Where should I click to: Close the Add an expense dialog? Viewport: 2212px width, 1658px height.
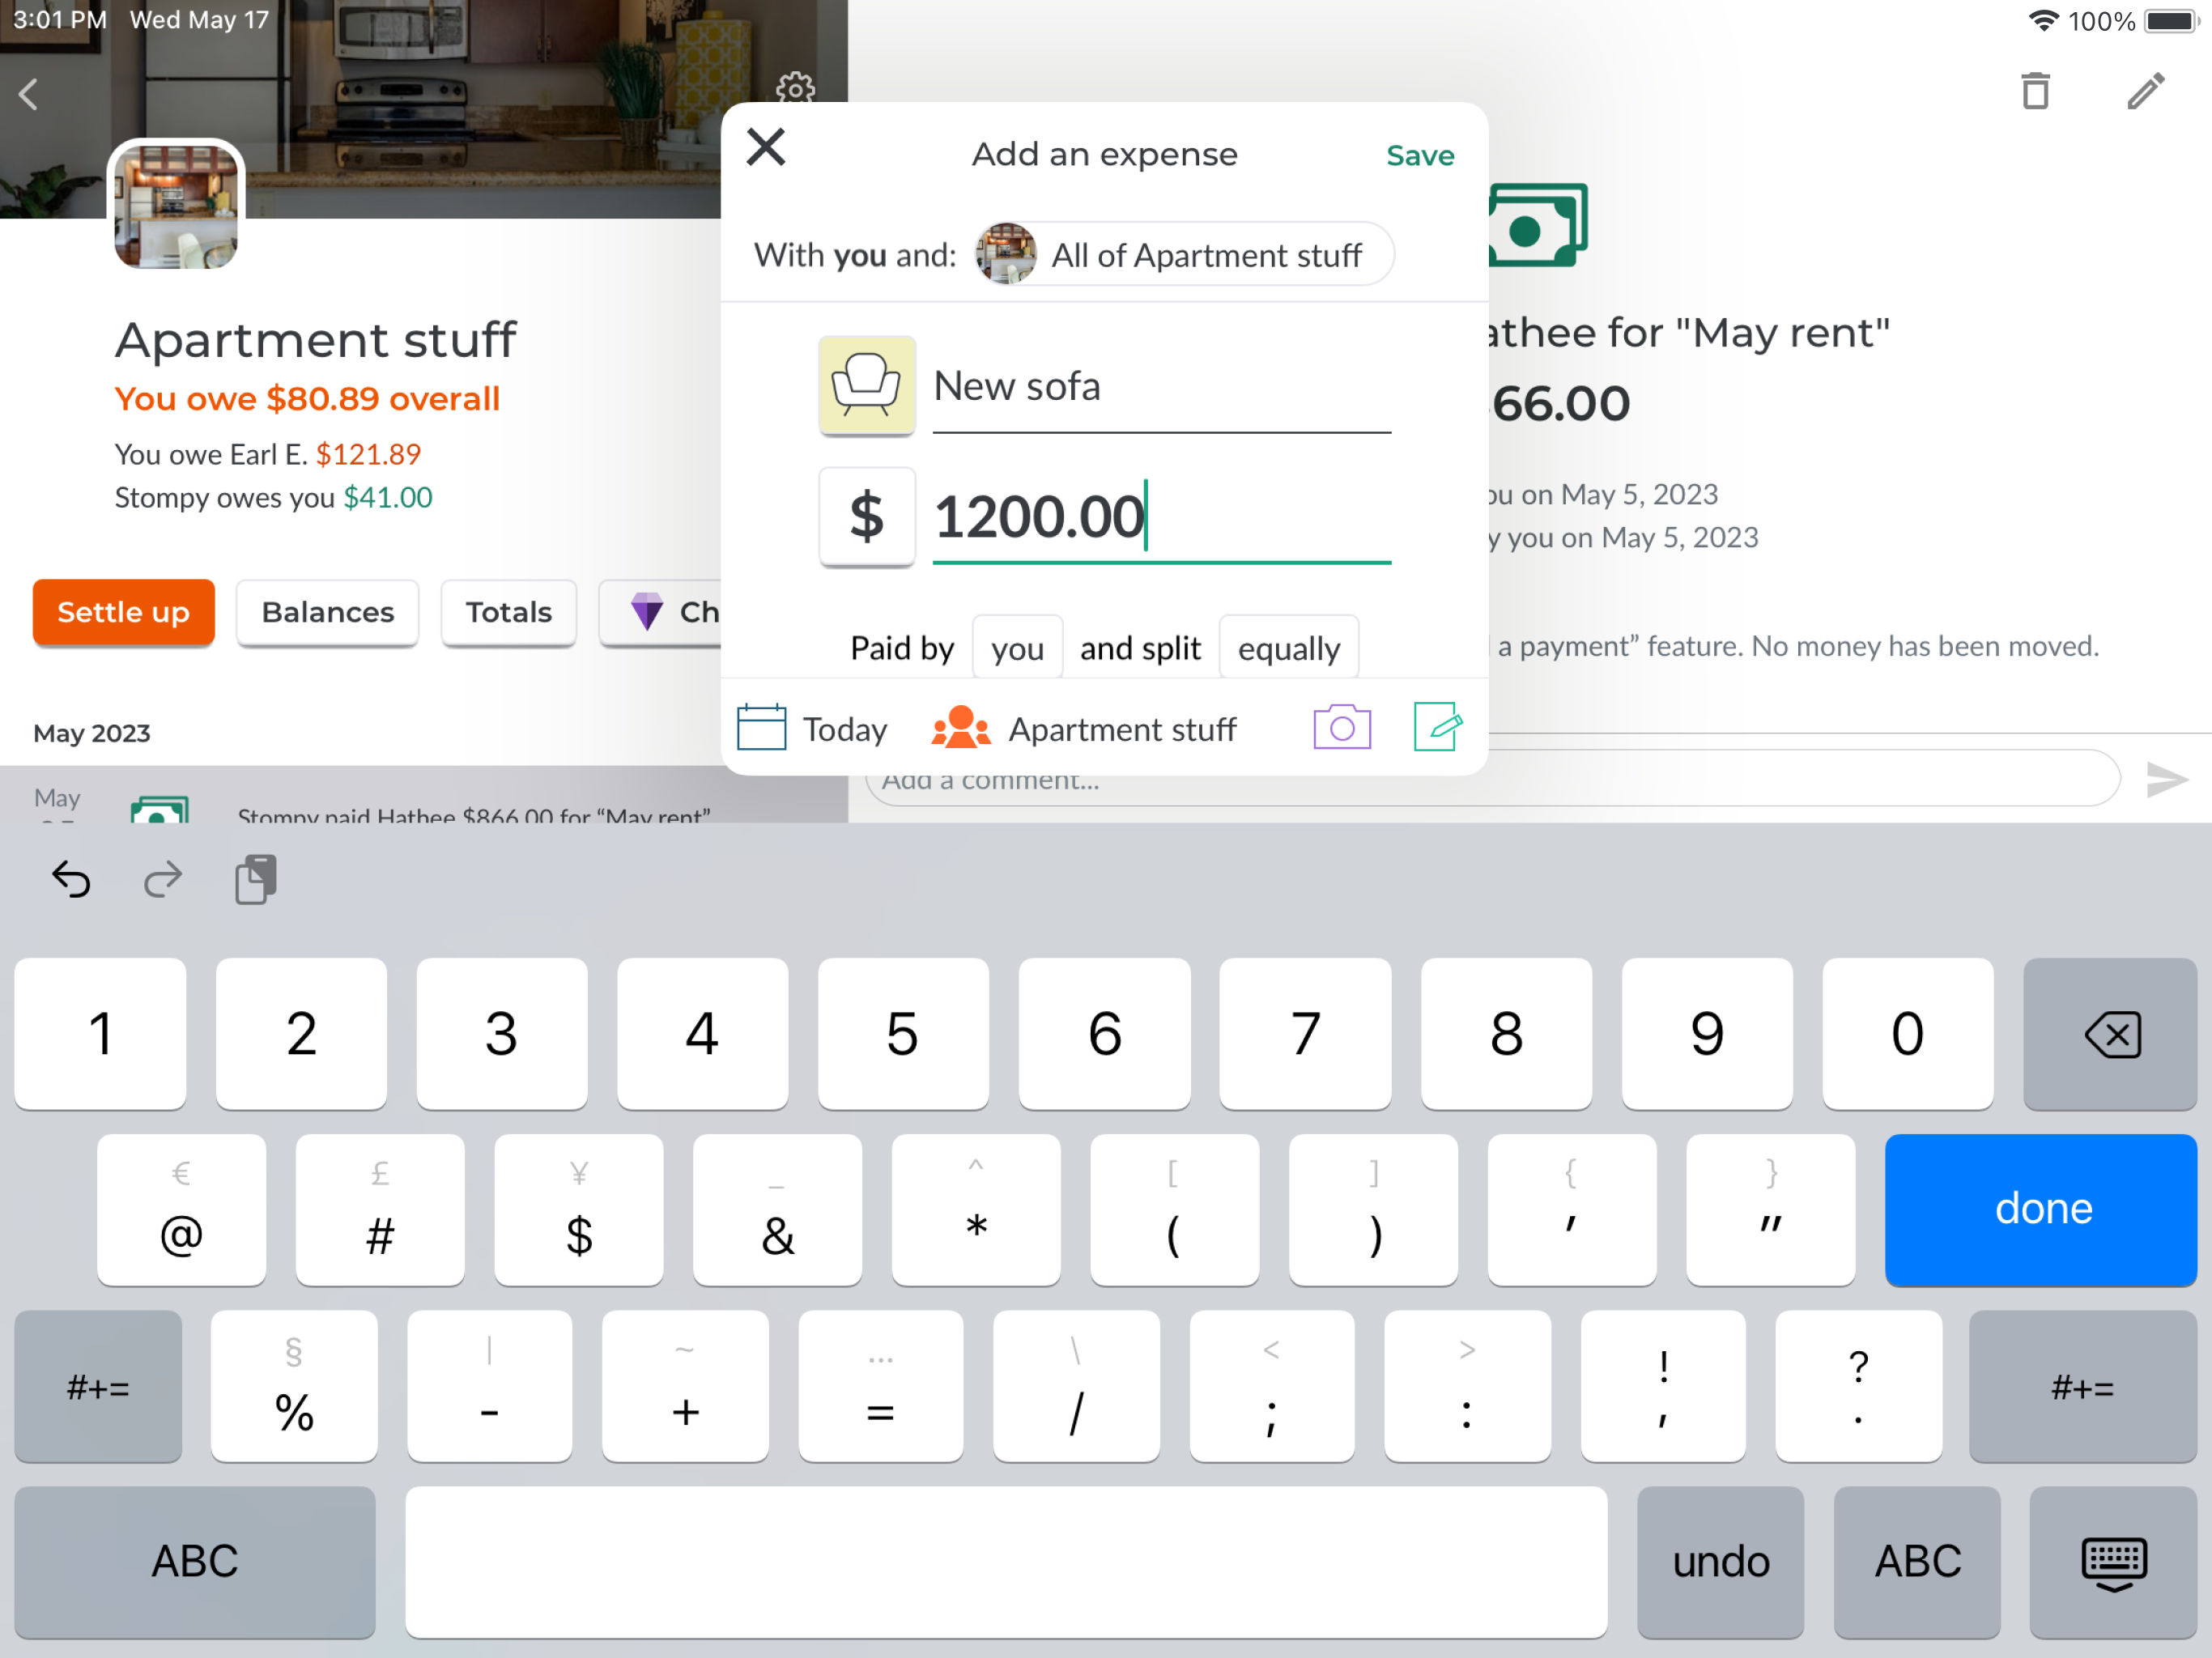click(x=766, y=148)
